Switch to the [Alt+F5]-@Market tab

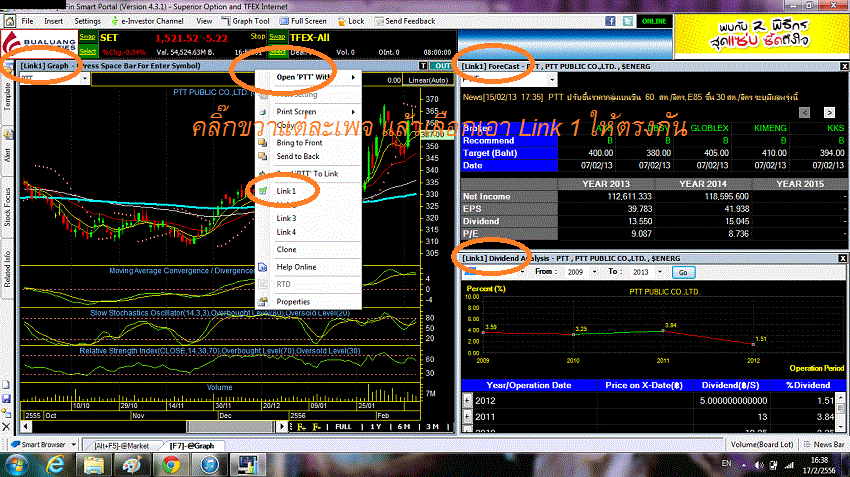[121, 446]
